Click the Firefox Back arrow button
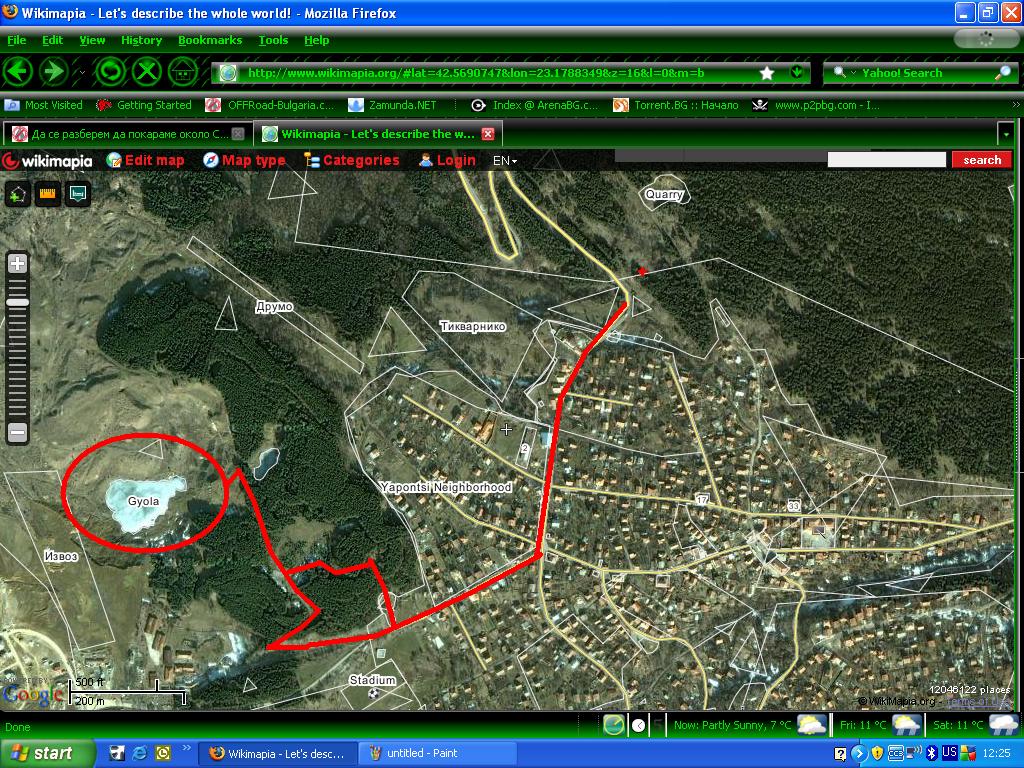 coord(18,71)
